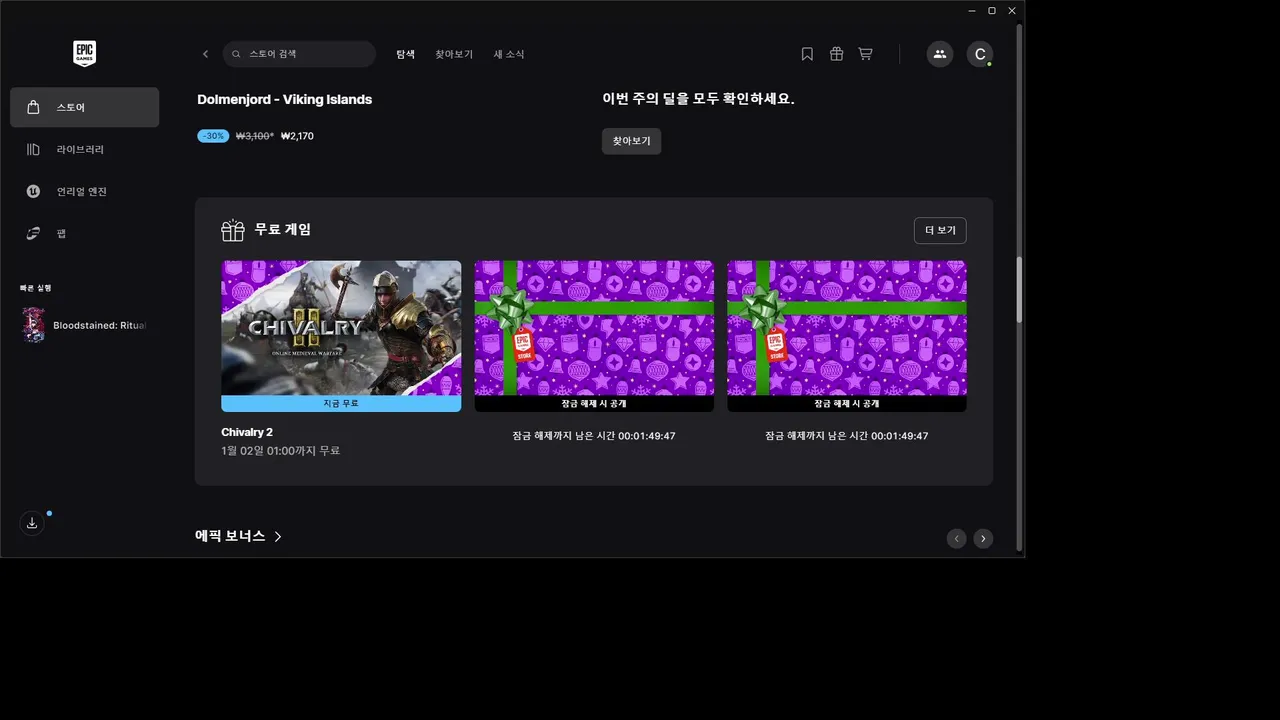Click the -30% discount badge
The image size is (1280, 720).
(x=213, y=136)
